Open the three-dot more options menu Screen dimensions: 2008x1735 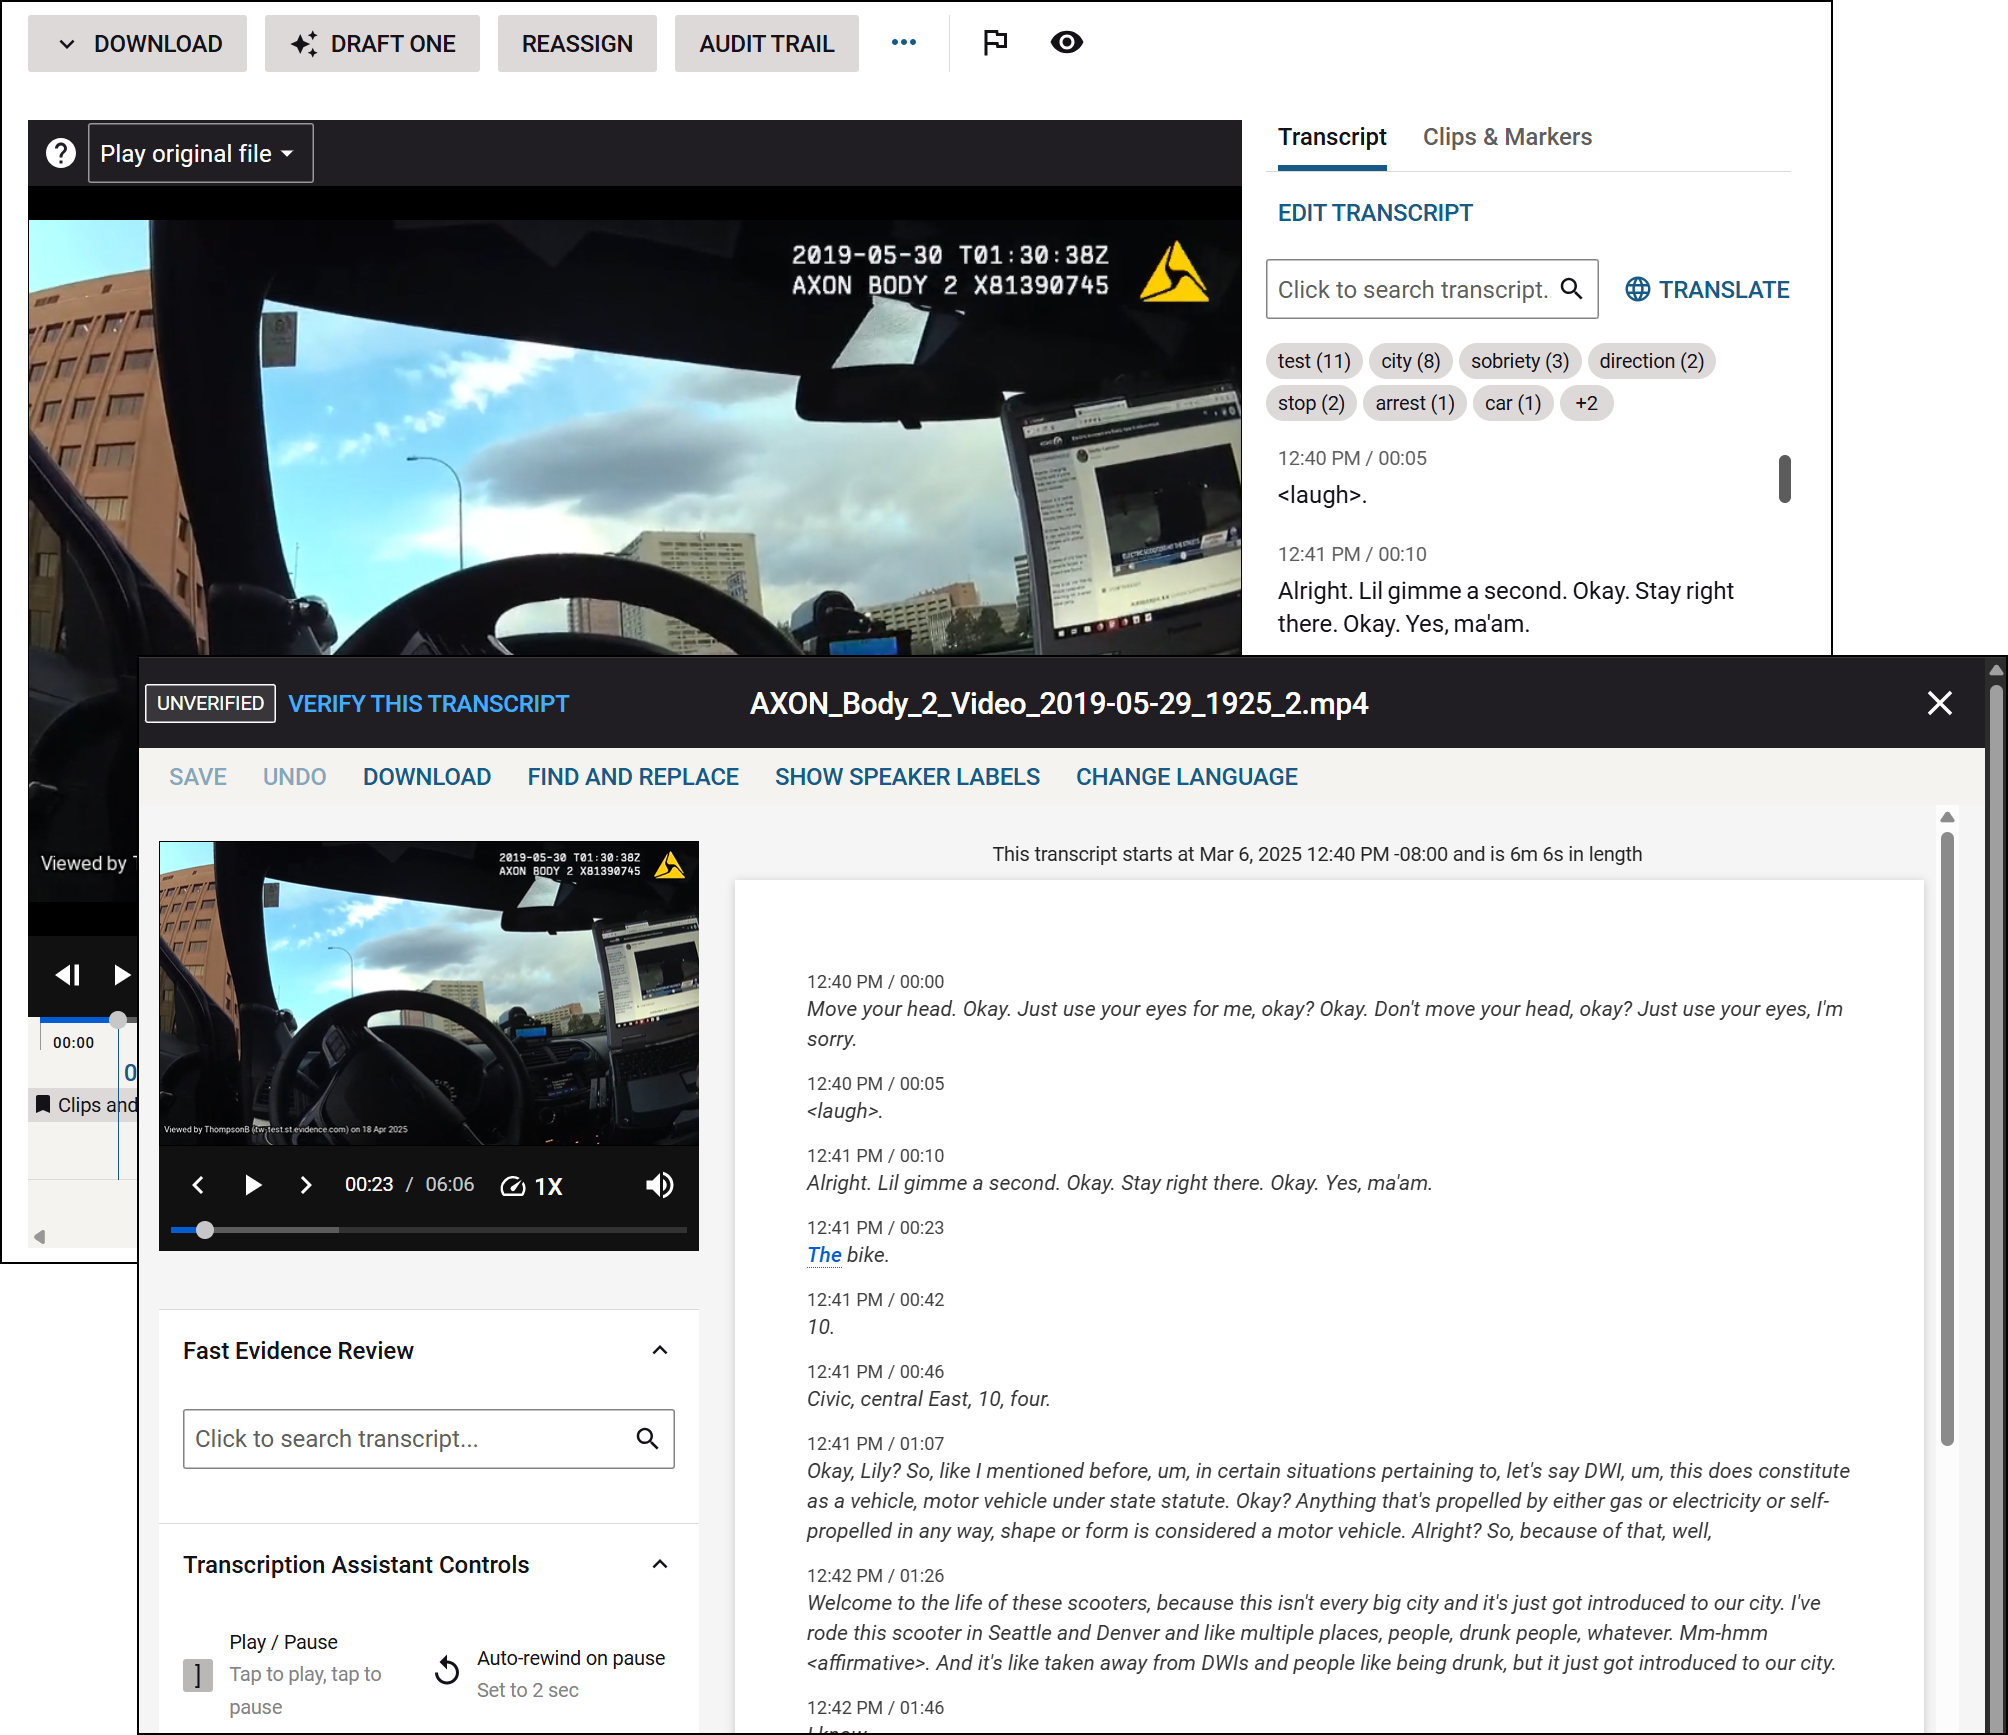tap(903, 42)
